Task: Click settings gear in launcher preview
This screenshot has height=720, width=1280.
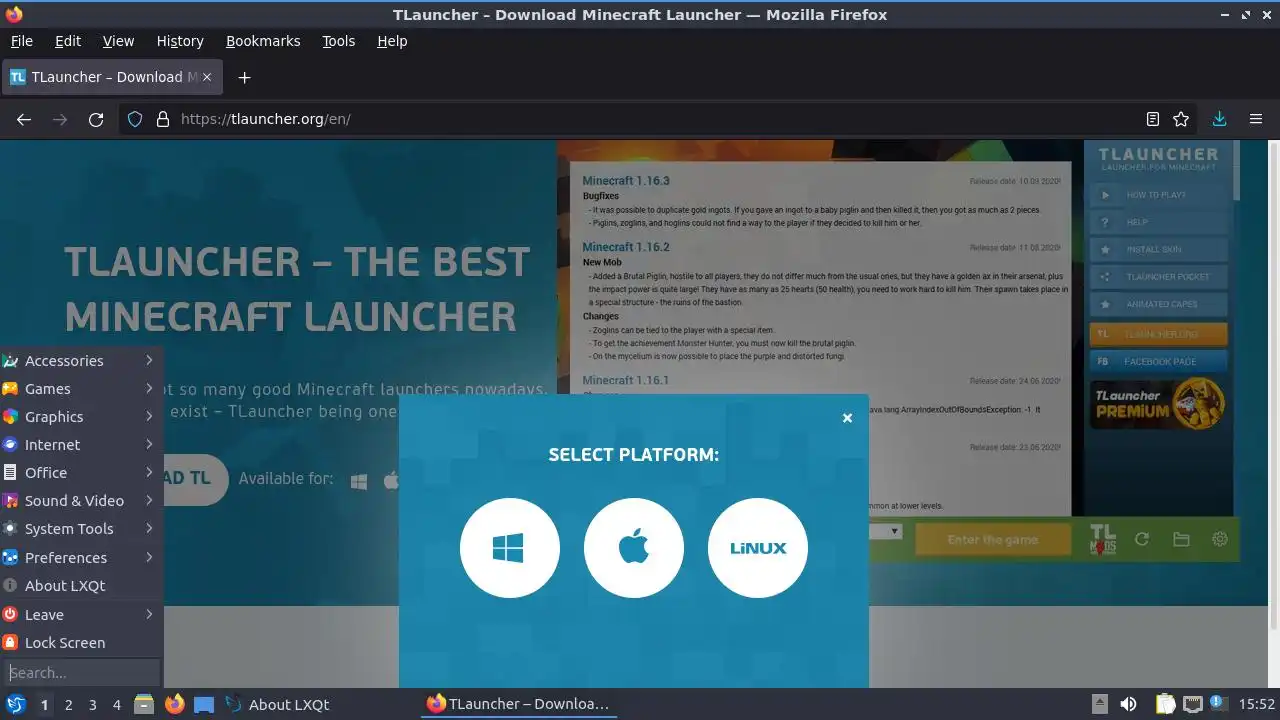Action: tap(1220, 540)
